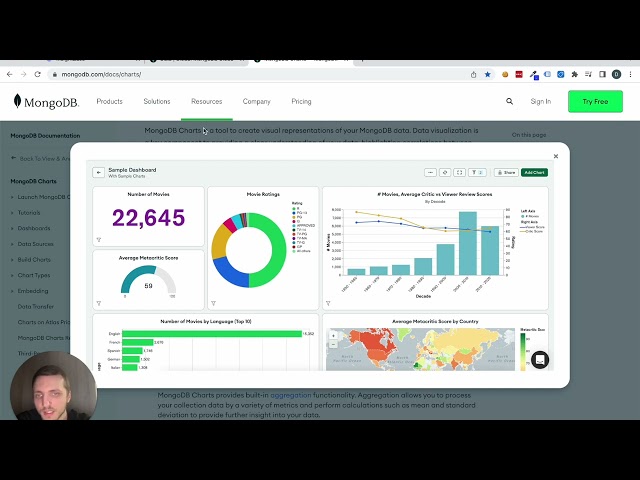Click filter icon on Movie Ratings card
The width and height of the screenshot is (640, 480).
pos(213,303)
